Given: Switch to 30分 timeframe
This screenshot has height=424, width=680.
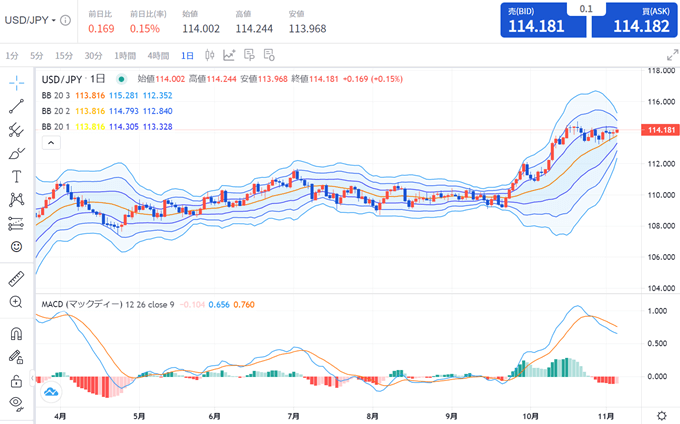Looking at the screenshot, I should coord(93,55).
